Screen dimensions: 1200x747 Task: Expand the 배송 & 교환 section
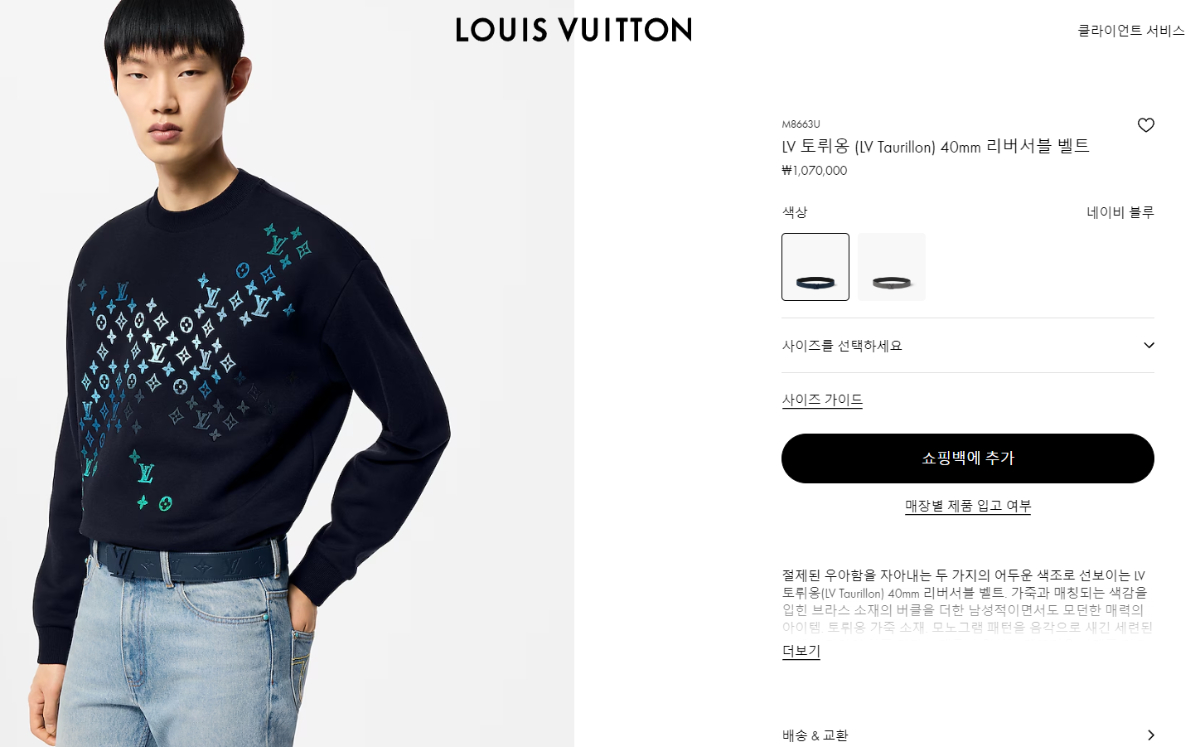[x=968, y=735]
